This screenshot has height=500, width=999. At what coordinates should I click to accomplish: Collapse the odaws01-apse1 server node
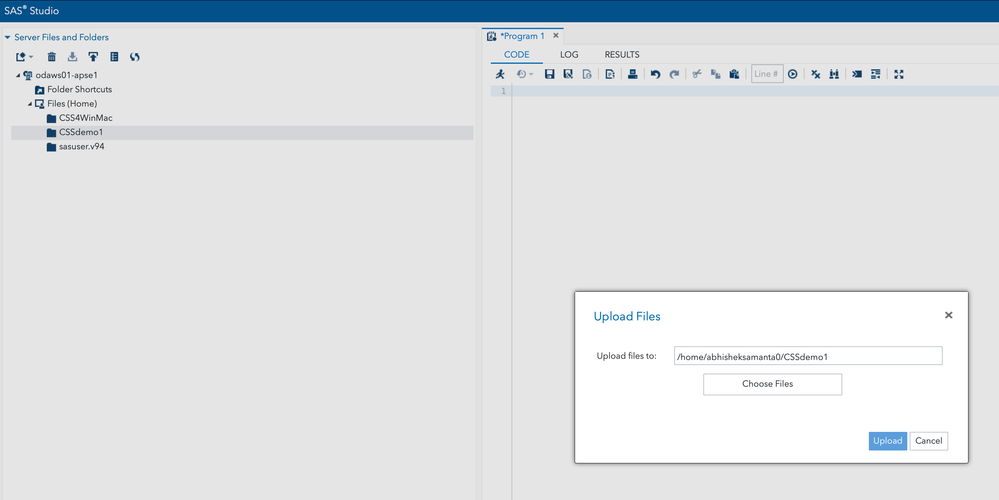pyautogui.click(x=18, y=75)
